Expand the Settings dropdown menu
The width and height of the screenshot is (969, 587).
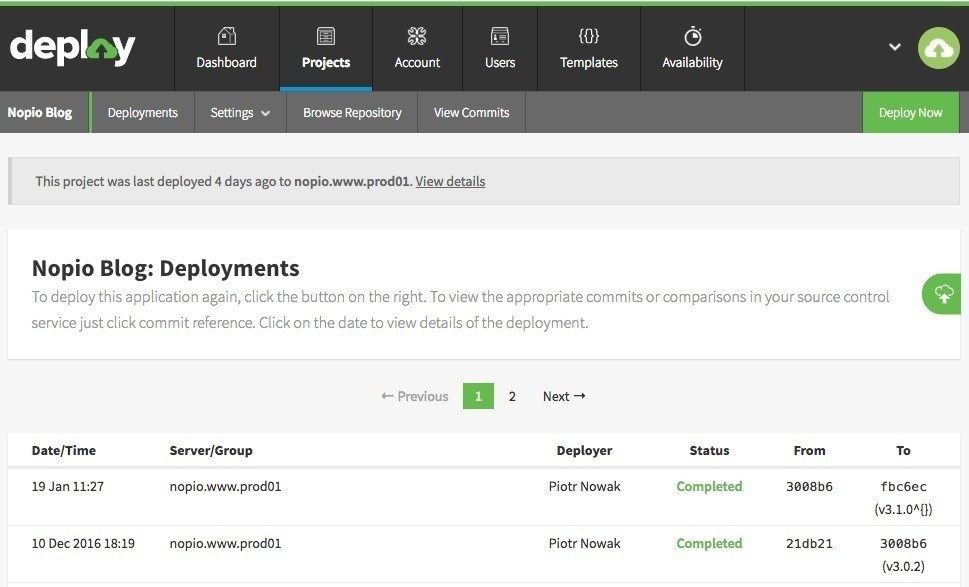tap(240, 112)
